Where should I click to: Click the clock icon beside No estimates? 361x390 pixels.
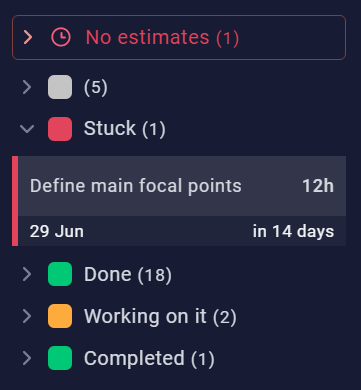point(61,37)
